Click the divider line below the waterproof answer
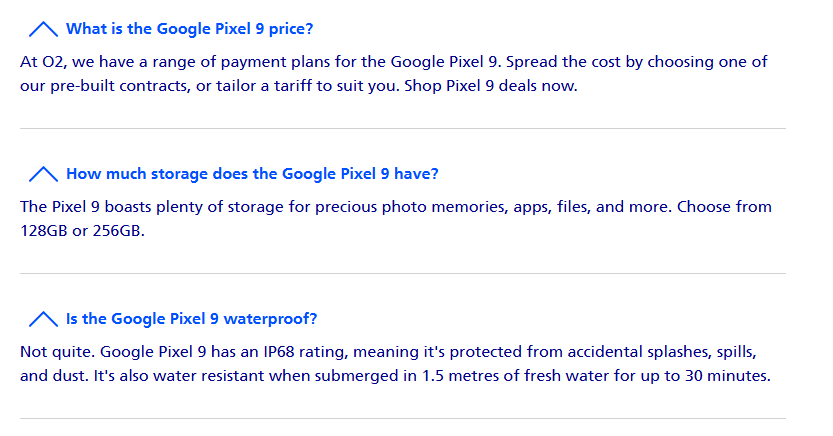 [x=403, y=418]
